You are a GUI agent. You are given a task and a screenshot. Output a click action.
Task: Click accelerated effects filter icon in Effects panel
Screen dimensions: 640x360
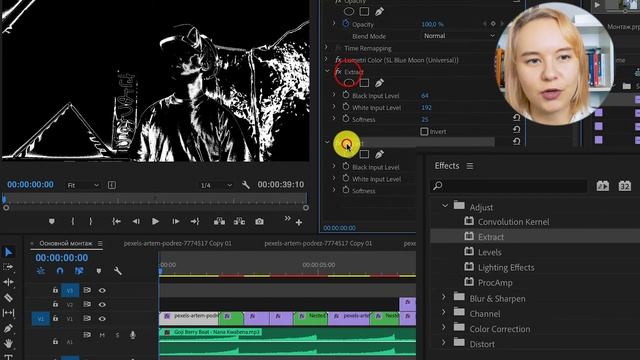602,186
